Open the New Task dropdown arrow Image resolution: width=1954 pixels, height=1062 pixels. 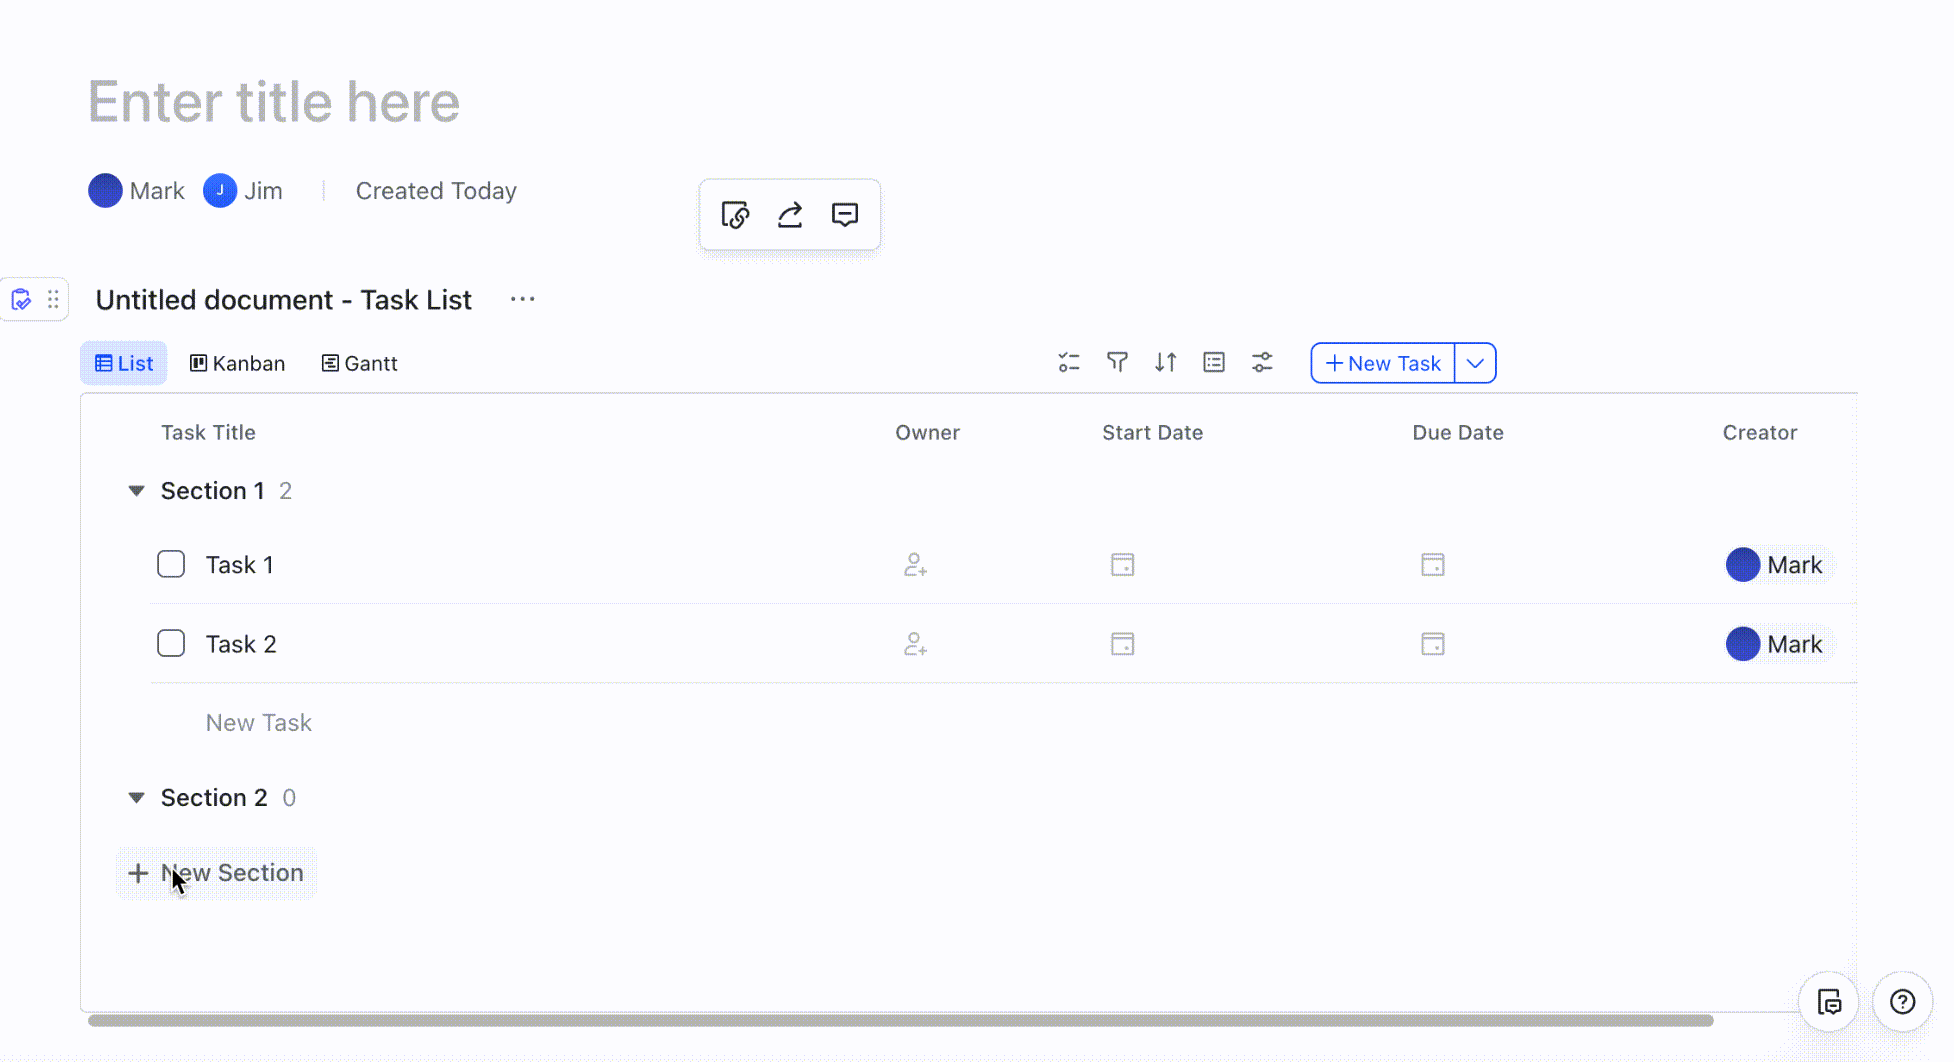(x=1474, y=362)
